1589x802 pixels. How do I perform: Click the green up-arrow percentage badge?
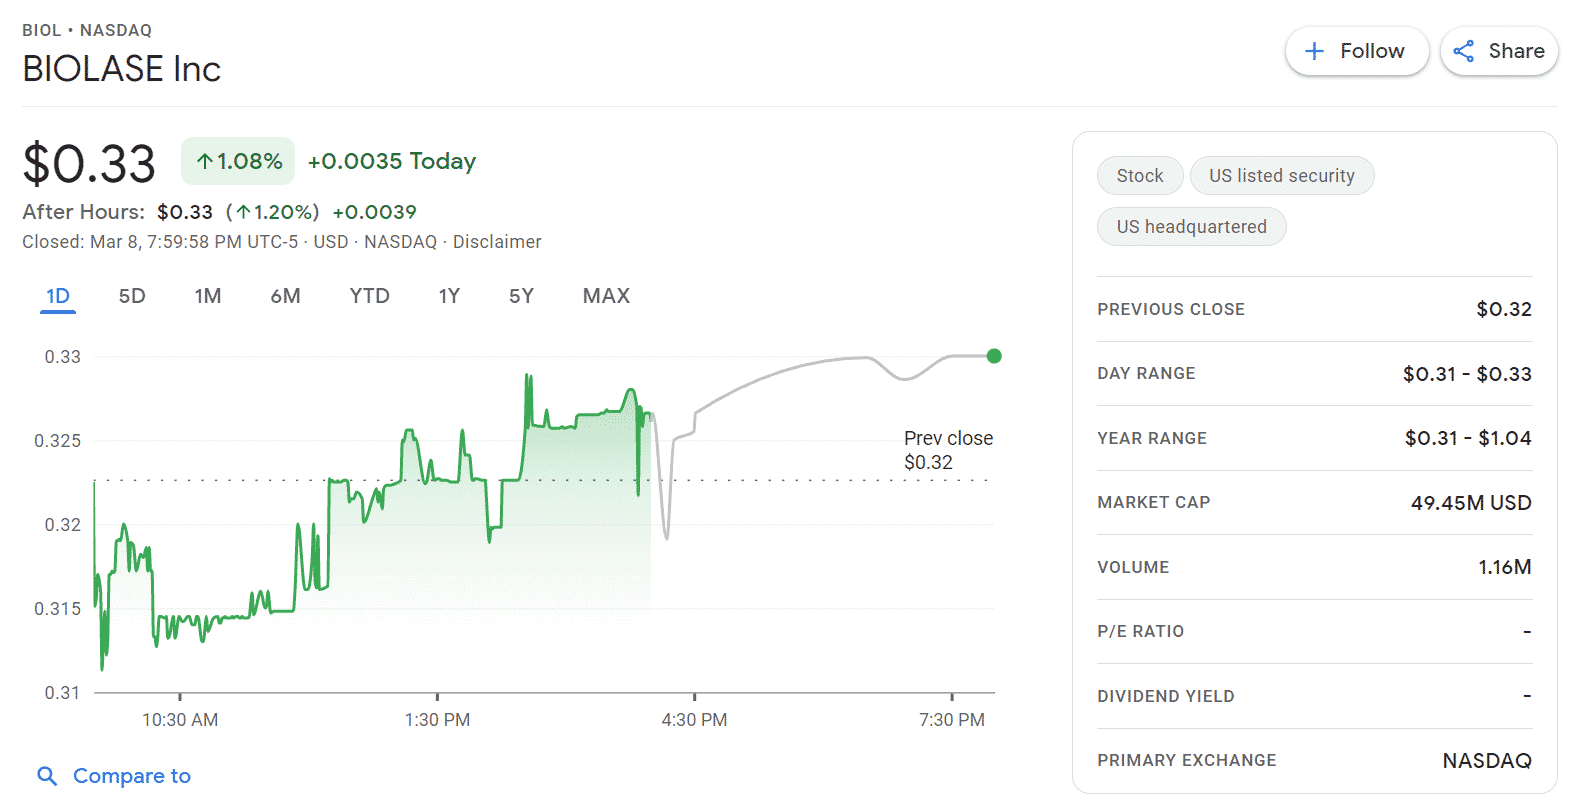(x=238, y=161)
